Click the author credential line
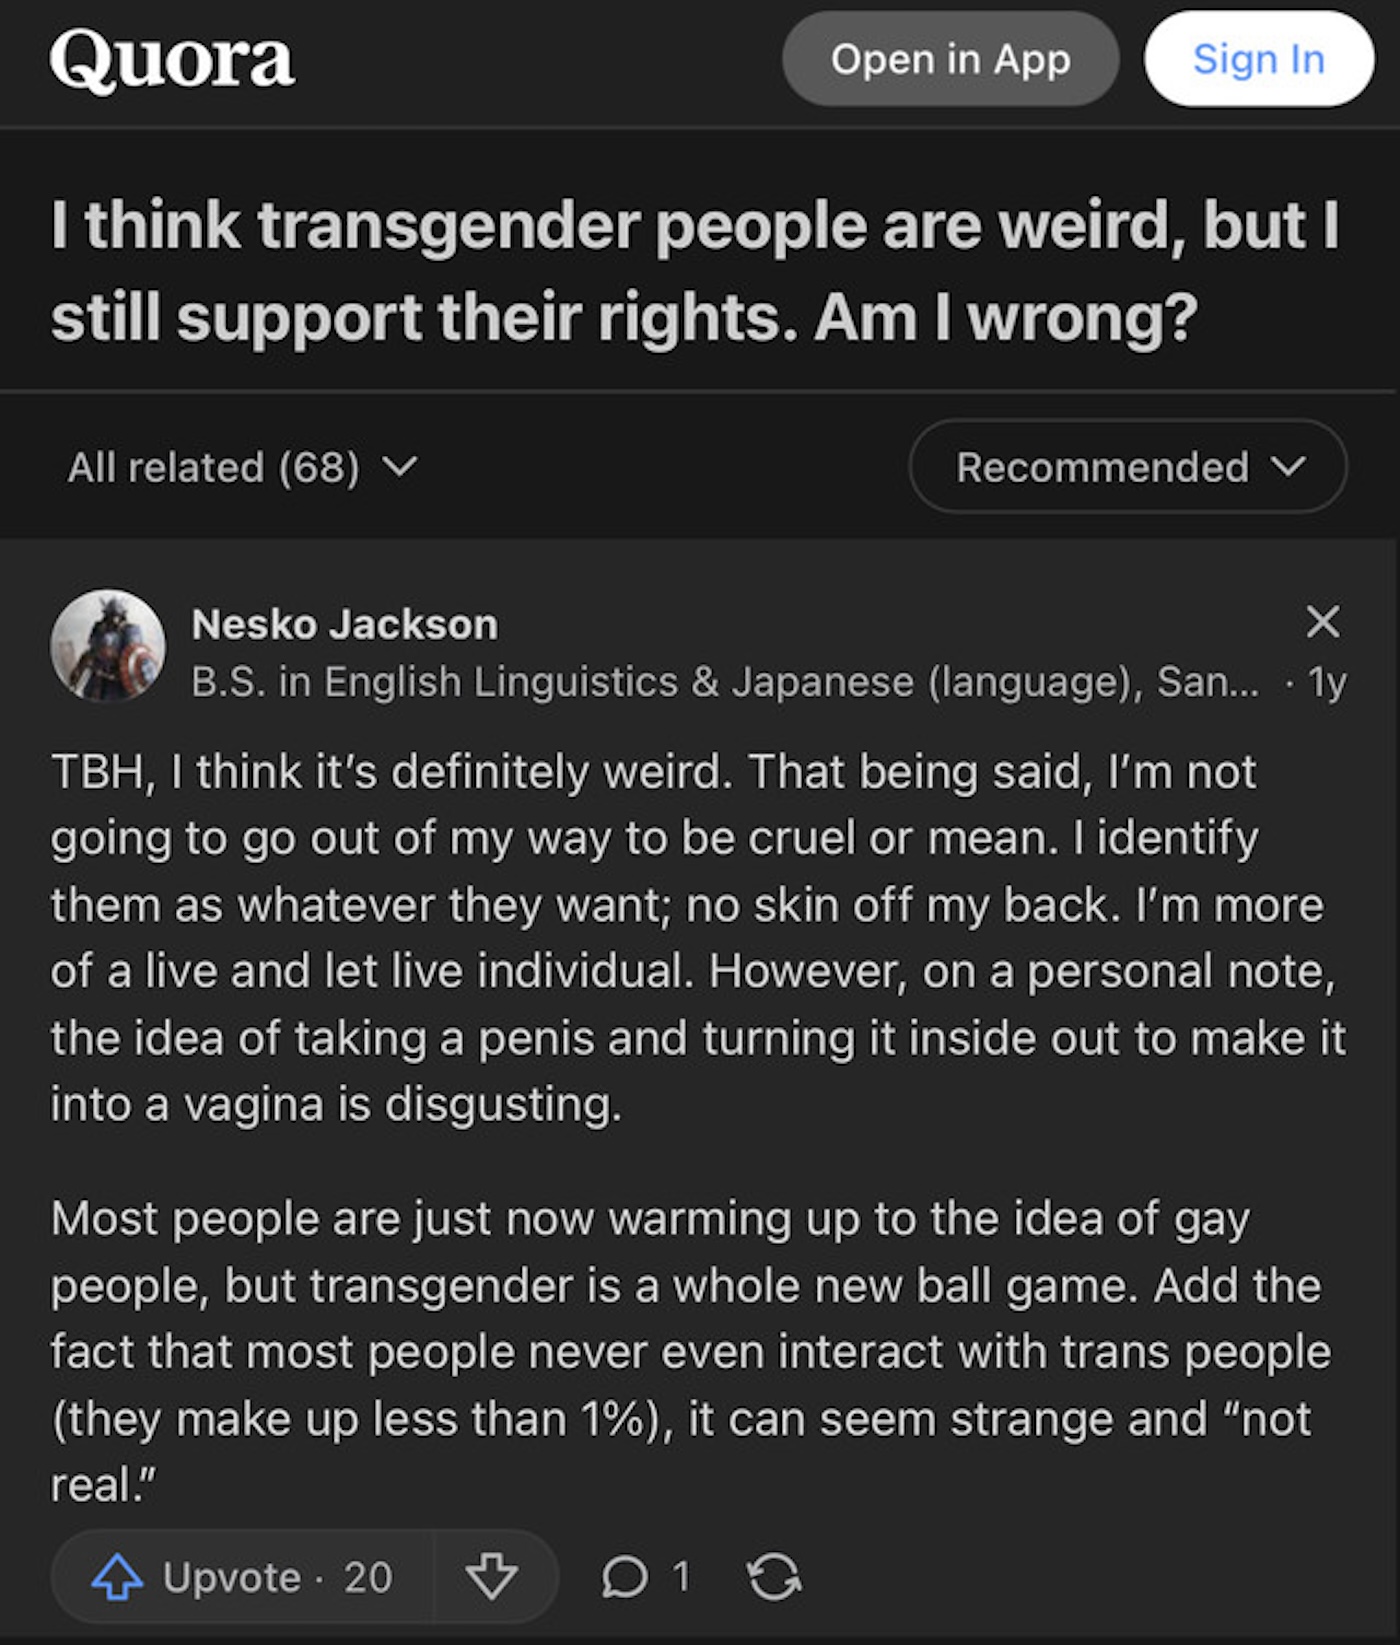The width and height of the screenshot is (1400, 1645). 724,682
